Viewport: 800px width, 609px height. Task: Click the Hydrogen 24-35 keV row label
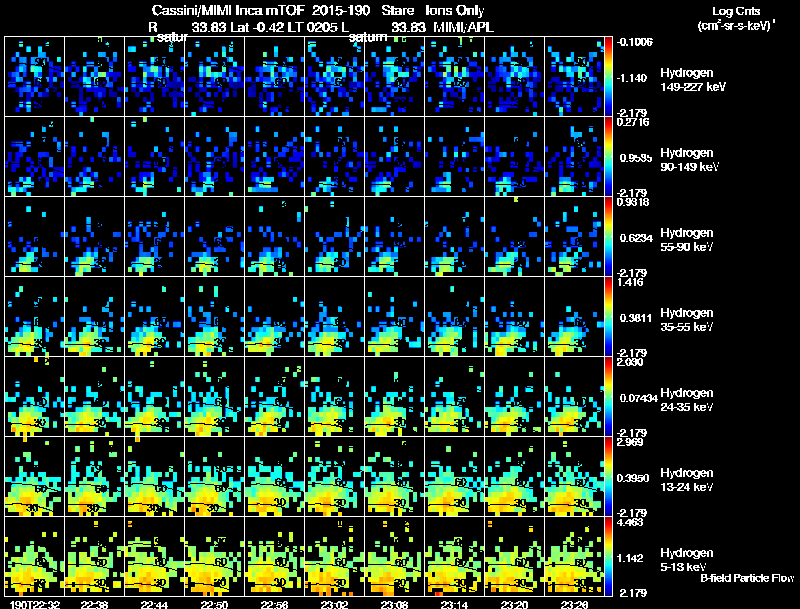(687, 400)
